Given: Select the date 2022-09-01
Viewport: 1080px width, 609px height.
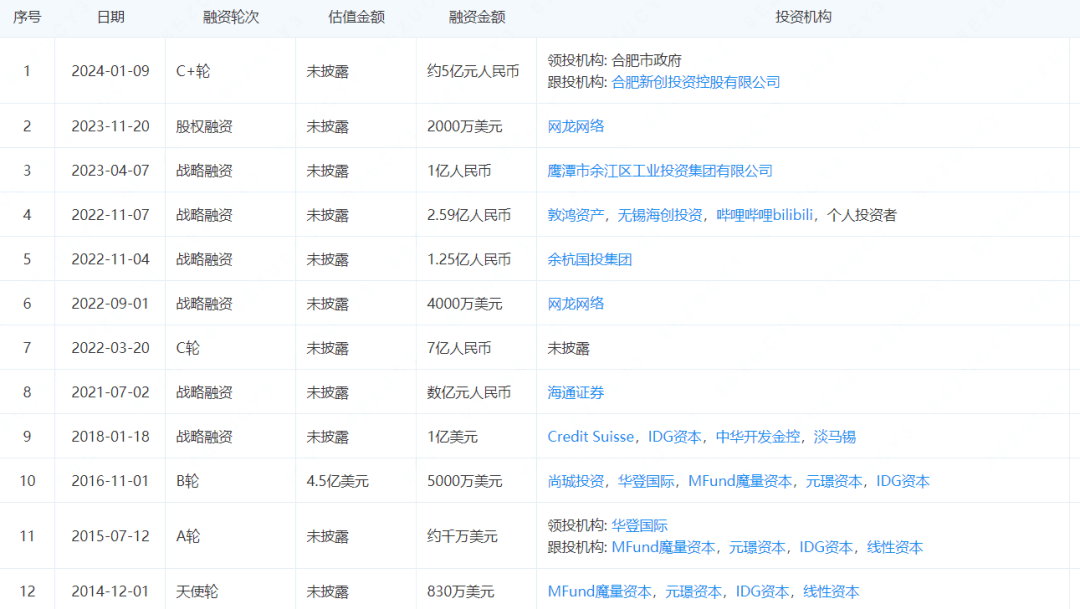Looking at the screenshot, I should point(110,303).
